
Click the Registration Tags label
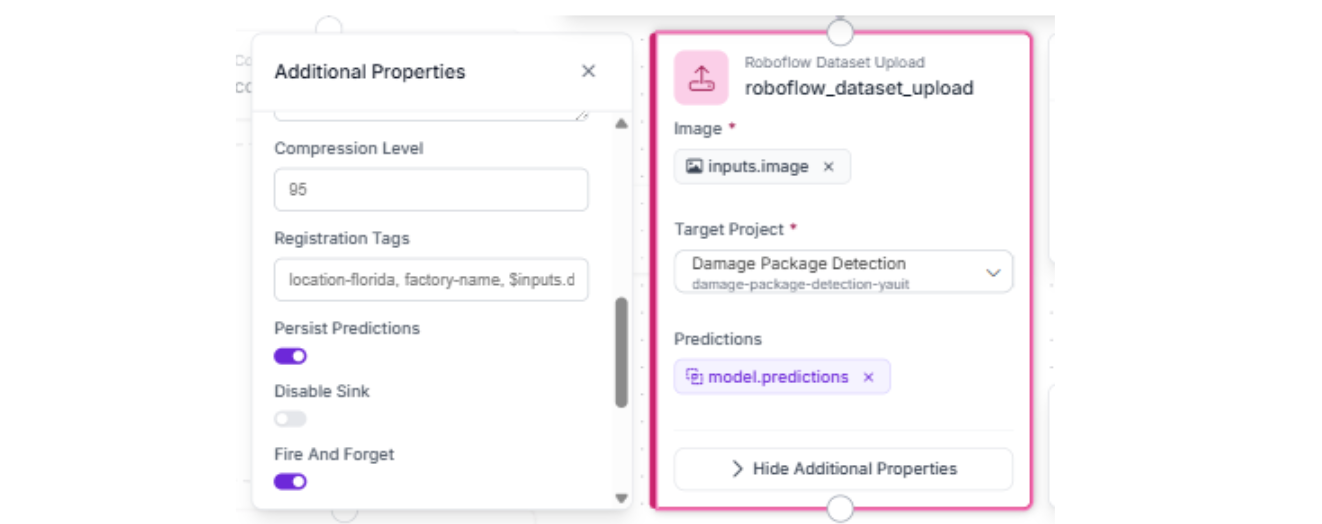pyautogui.click(x=342, y=238)
